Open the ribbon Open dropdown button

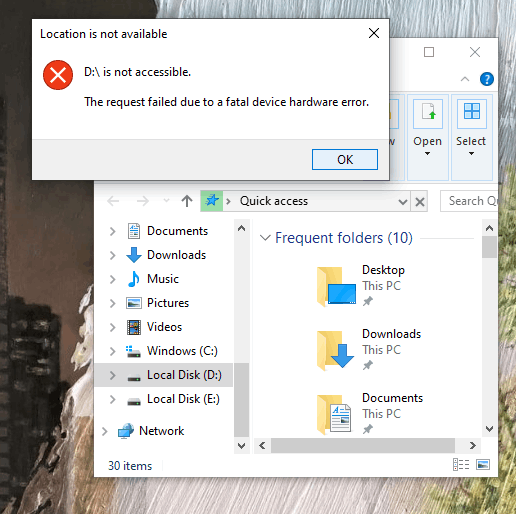(427, 137)
